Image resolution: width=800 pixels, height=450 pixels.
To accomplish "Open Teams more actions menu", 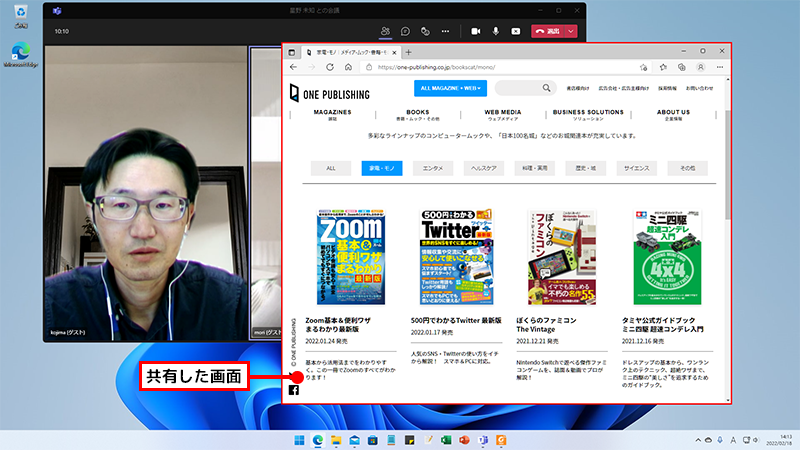I will (445, 31).
